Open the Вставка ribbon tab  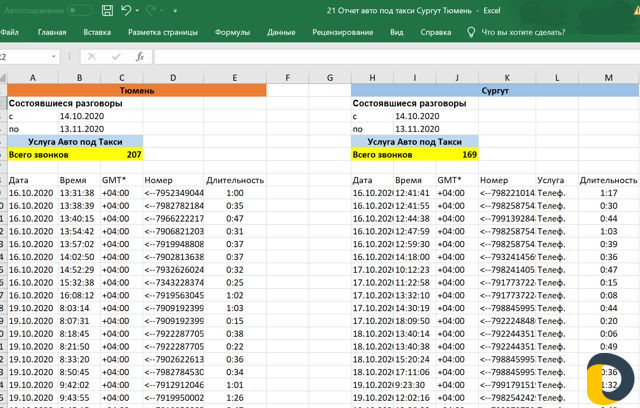click(97, 32)
